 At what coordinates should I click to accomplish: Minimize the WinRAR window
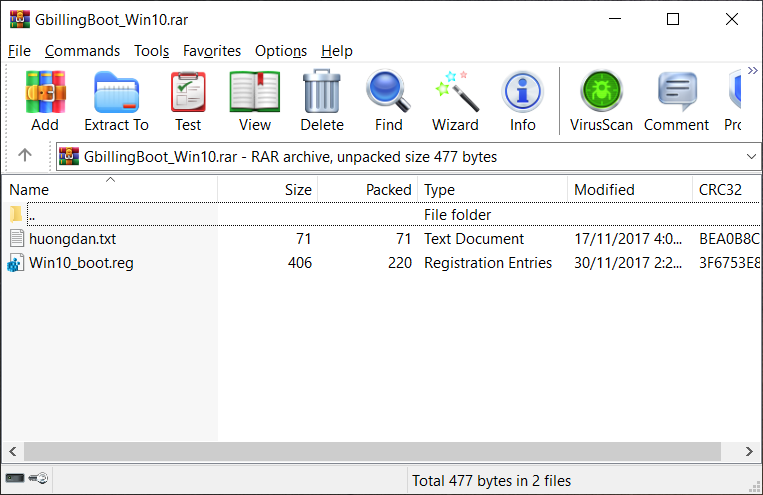pyautogui.click(x=615, y=19)
